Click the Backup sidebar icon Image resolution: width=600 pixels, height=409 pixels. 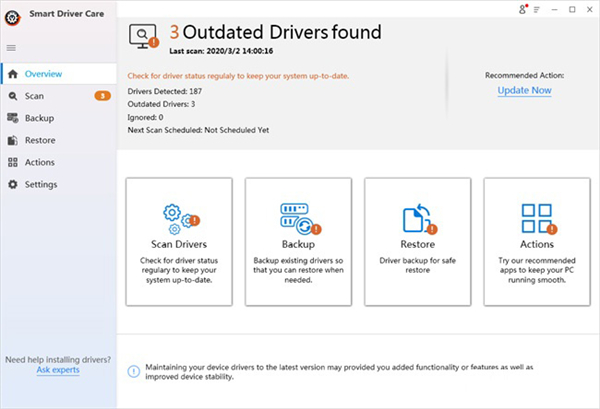point(13,118)
